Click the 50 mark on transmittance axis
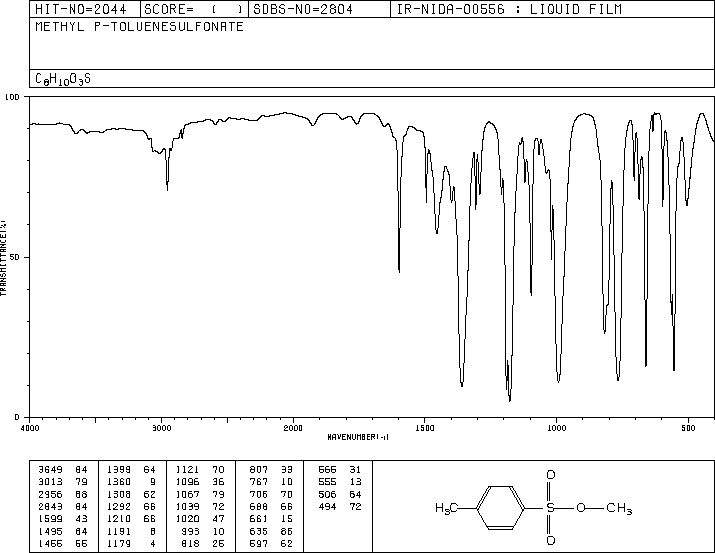This screenshot has width=715, height=553. [15, 257]
